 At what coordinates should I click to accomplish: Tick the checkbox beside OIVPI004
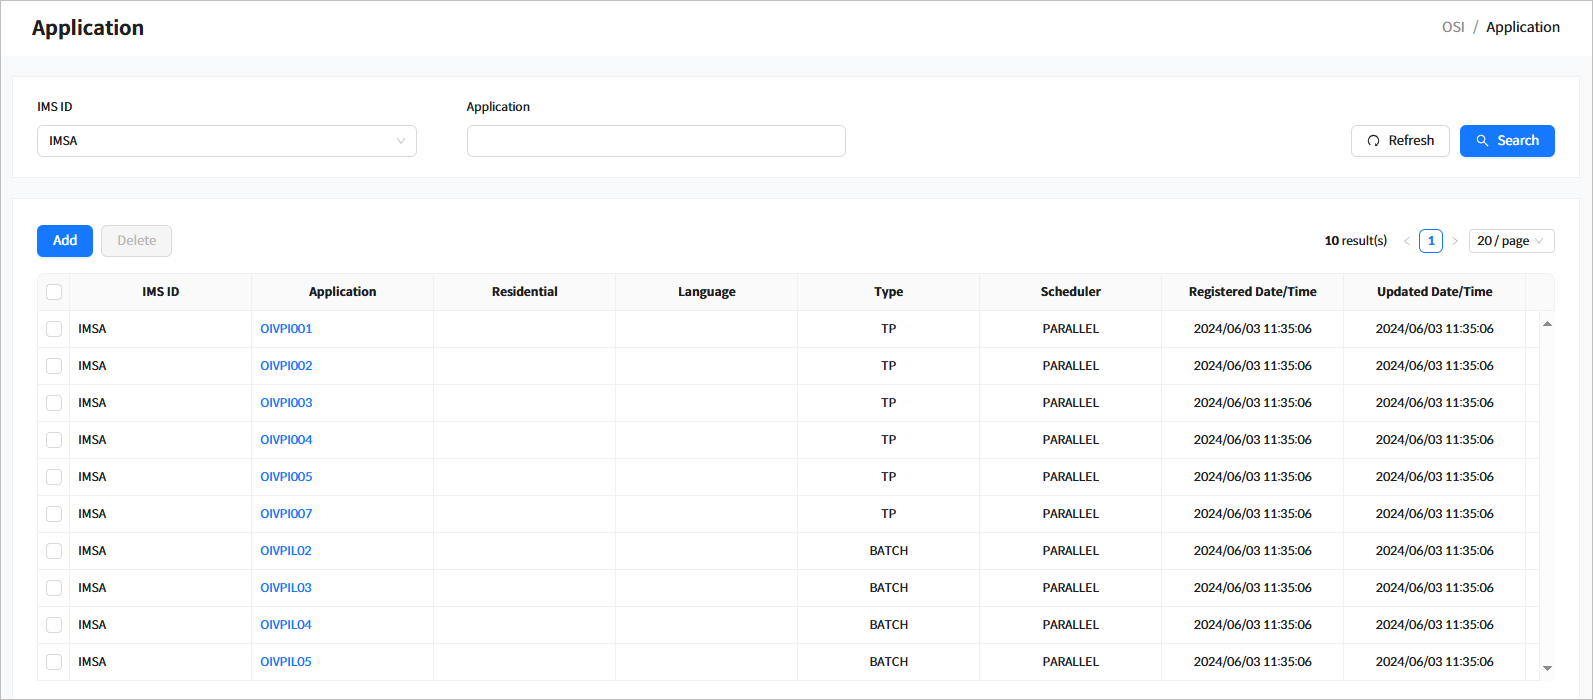pyautogui.click(x=54, y=440)
